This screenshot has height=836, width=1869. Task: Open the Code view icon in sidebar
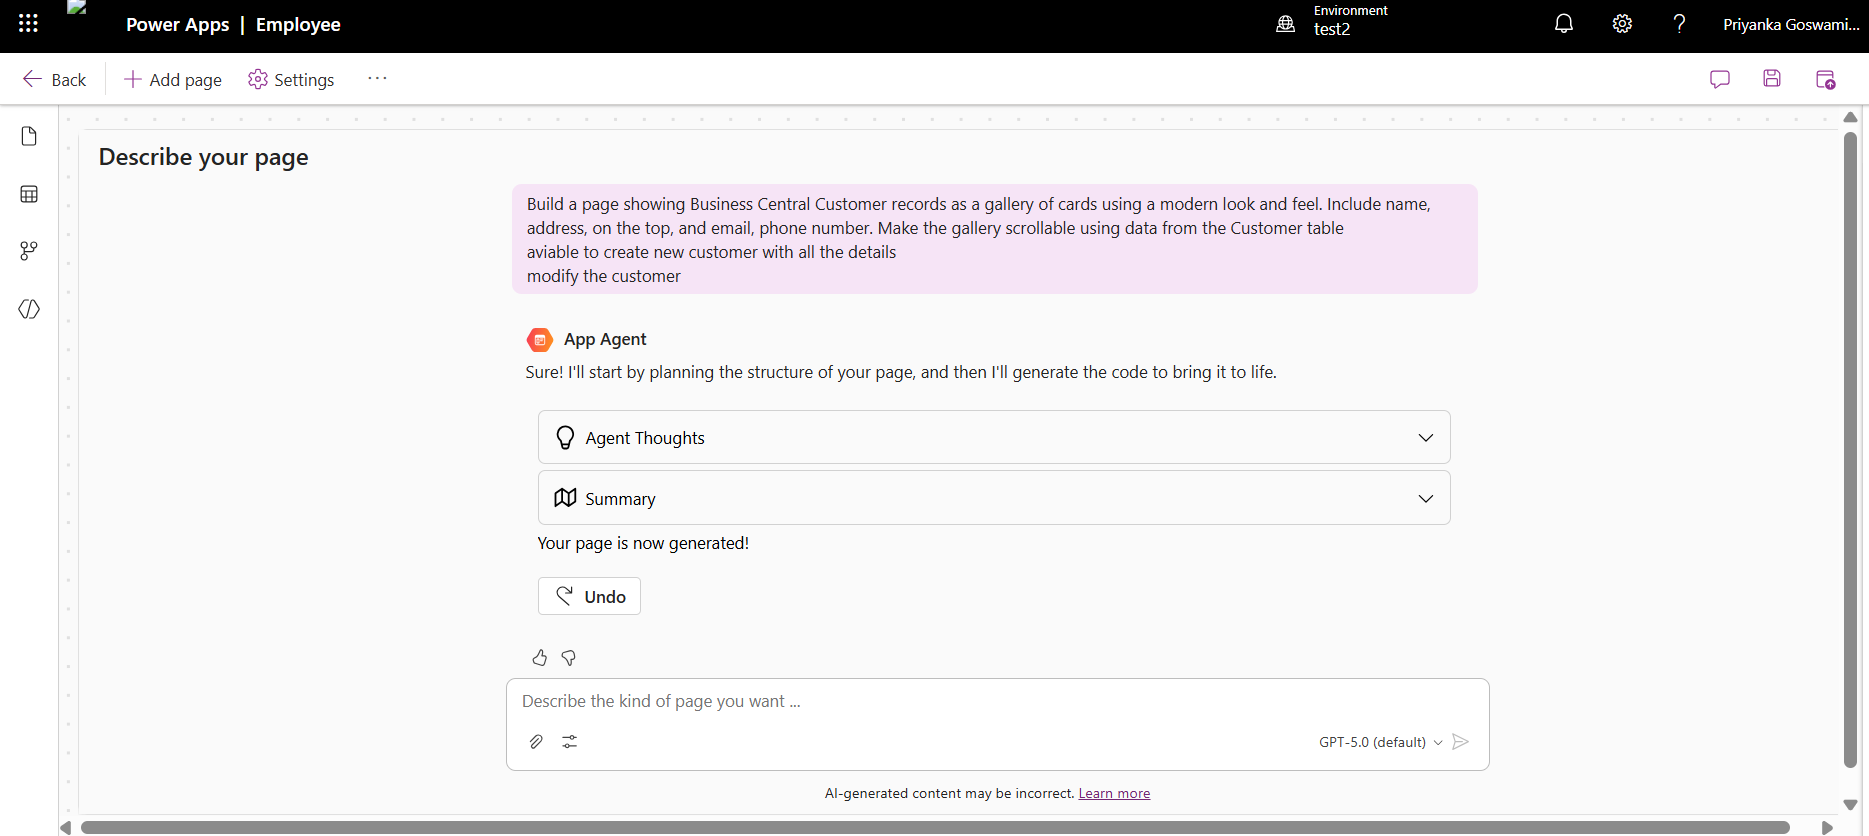[x=29, y=309]
